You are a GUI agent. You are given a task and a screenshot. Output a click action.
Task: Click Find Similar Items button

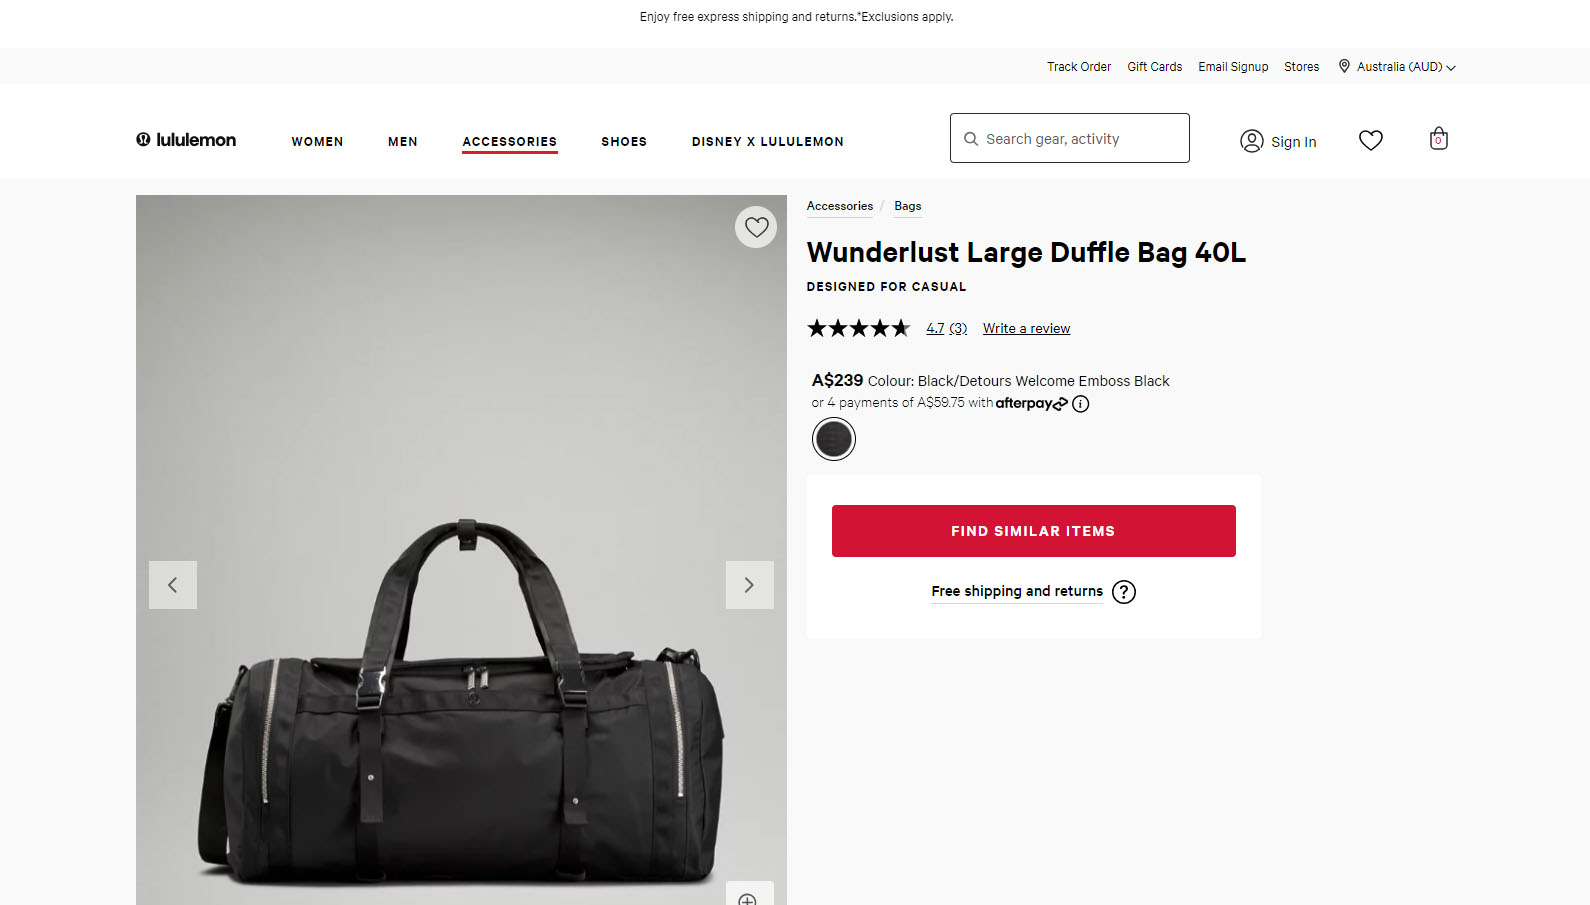1033,531
